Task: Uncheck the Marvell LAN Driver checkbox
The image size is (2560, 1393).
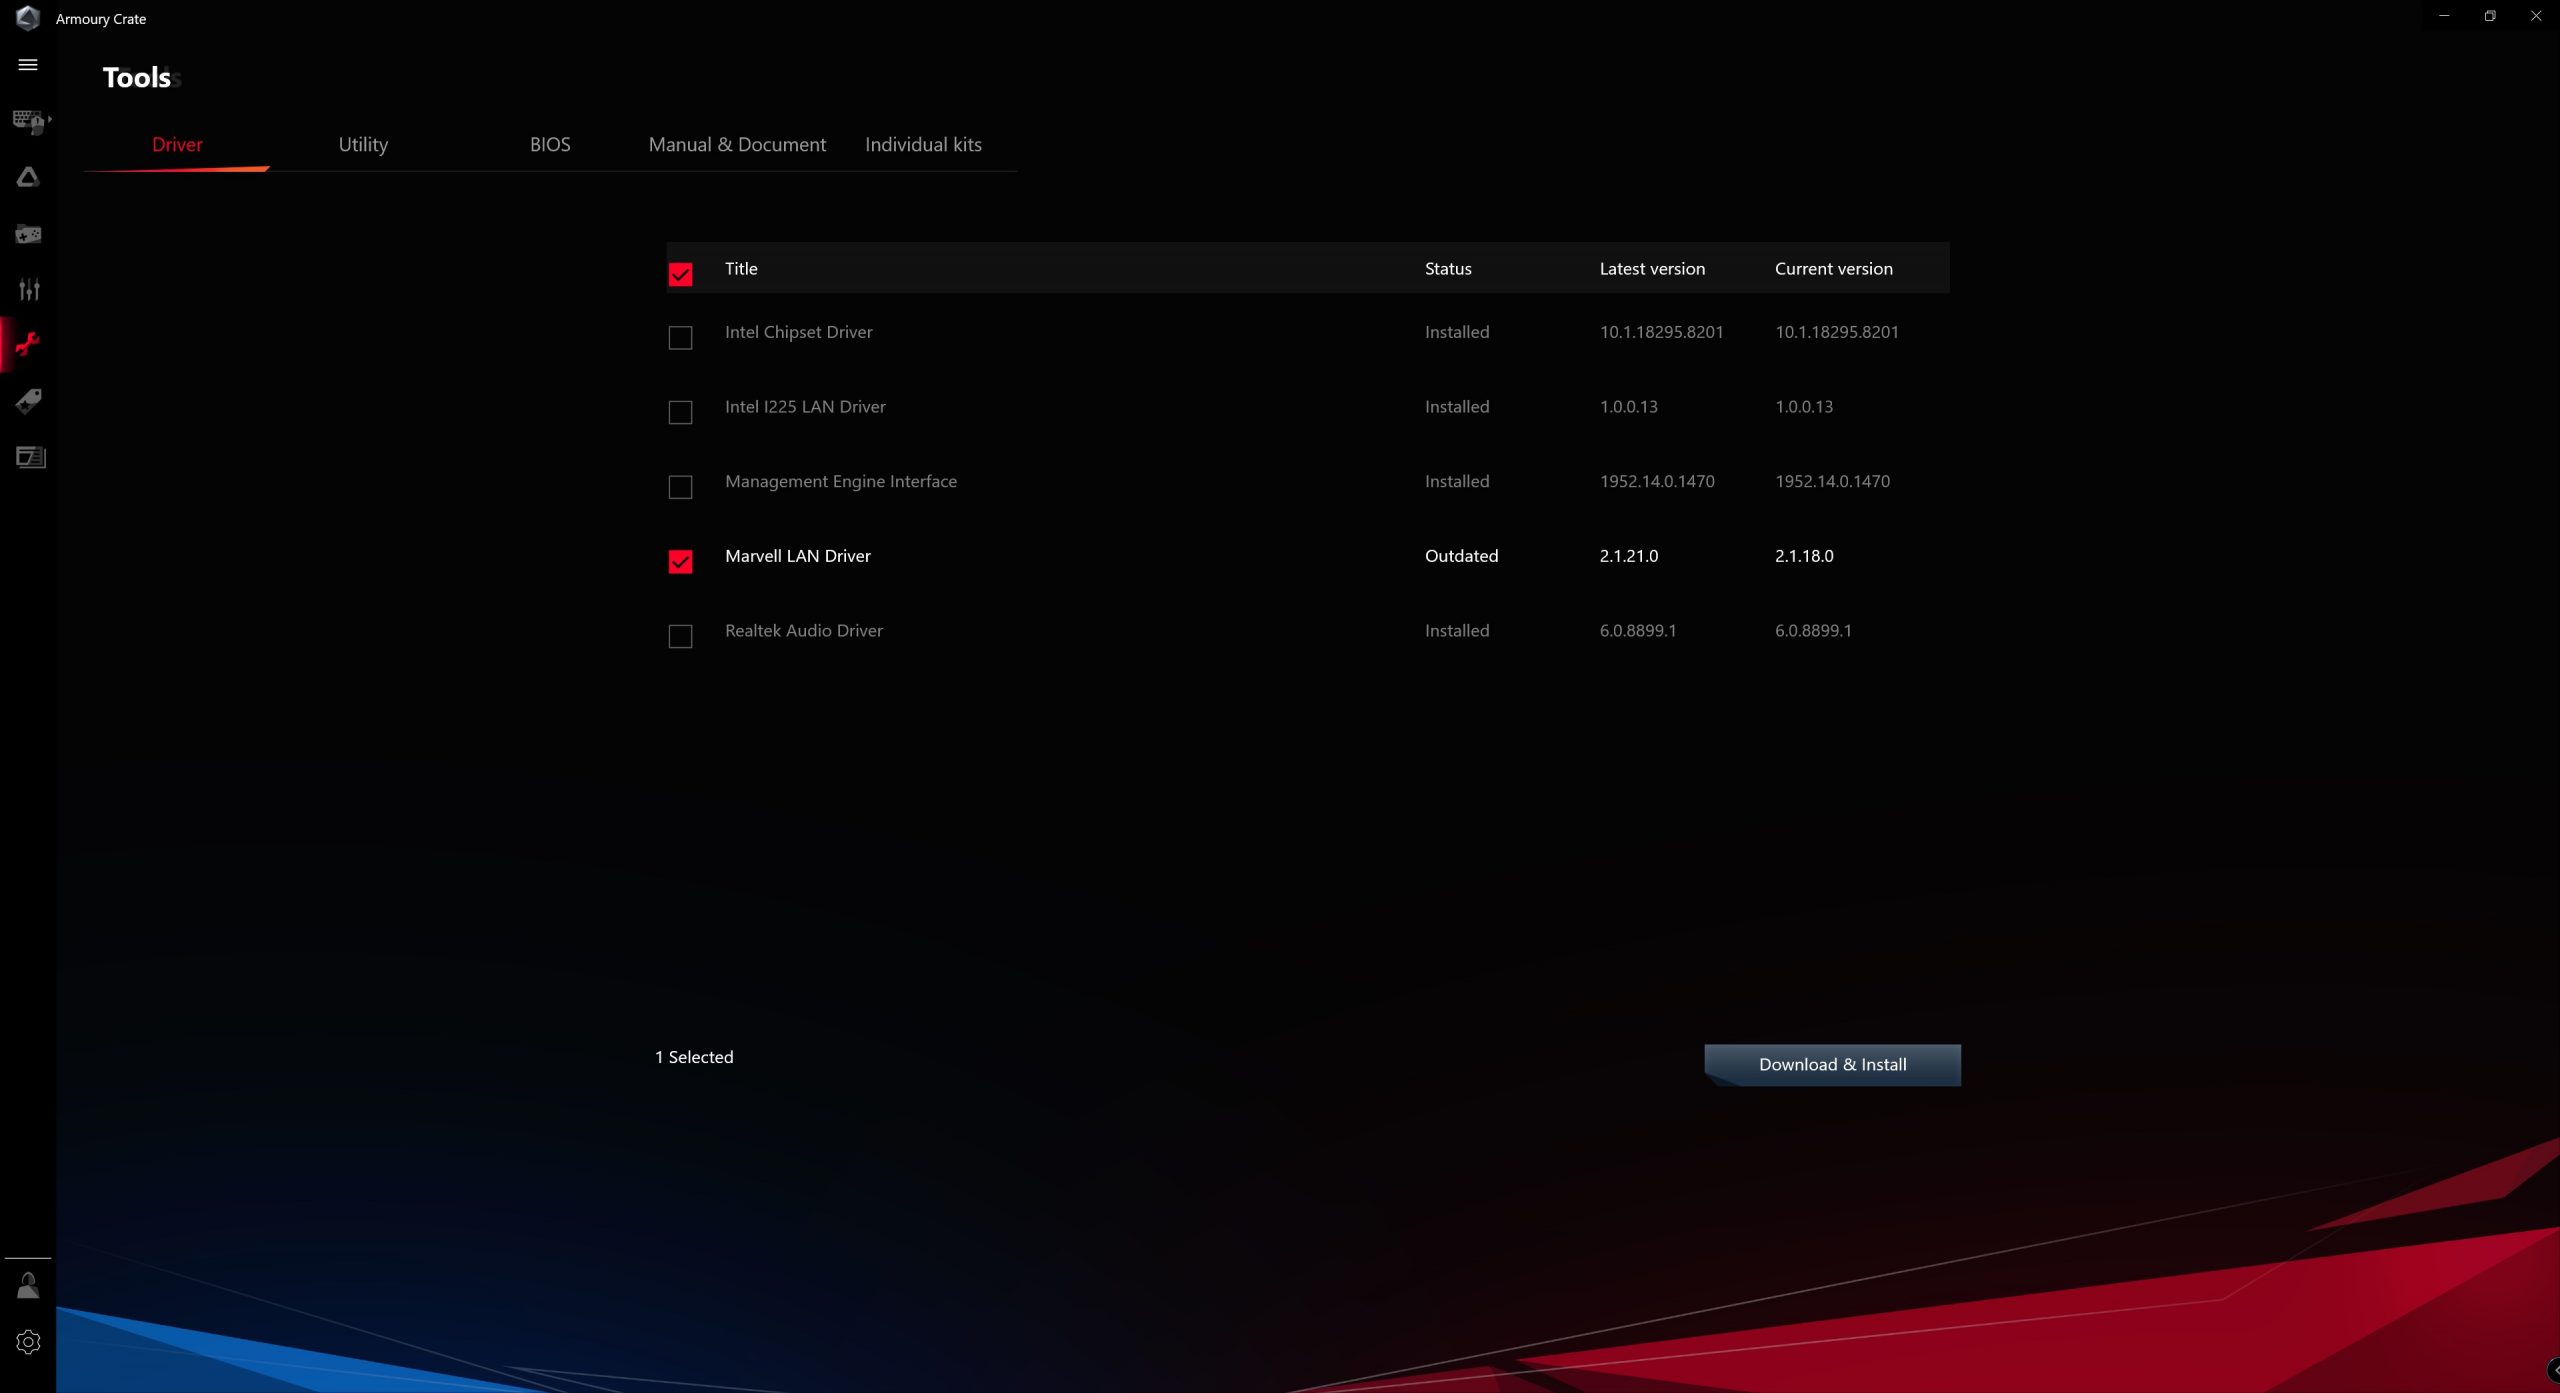Action: tap(680, 562)
